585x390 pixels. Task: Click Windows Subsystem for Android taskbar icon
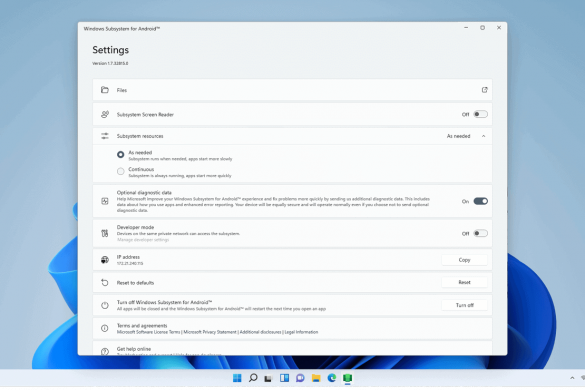[x=347, y=378]
